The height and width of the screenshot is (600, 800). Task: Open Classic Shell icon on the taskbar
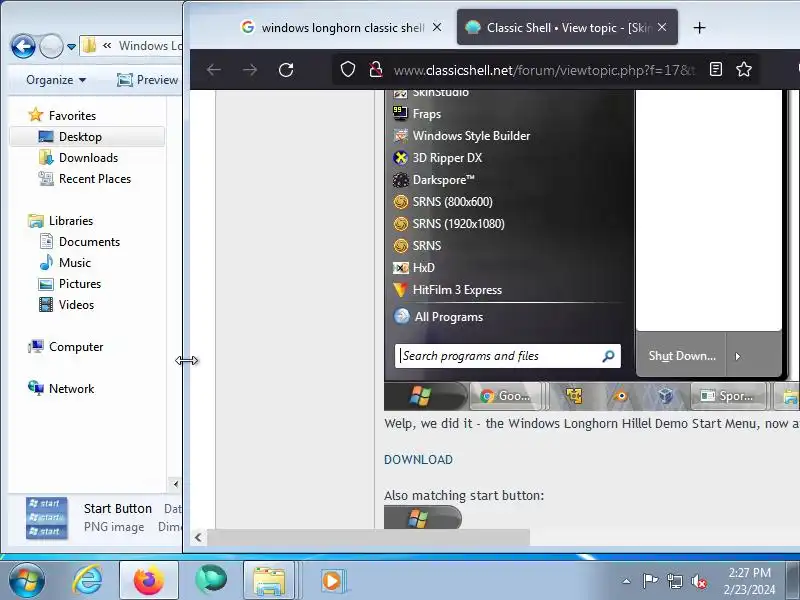pos(211,580)
